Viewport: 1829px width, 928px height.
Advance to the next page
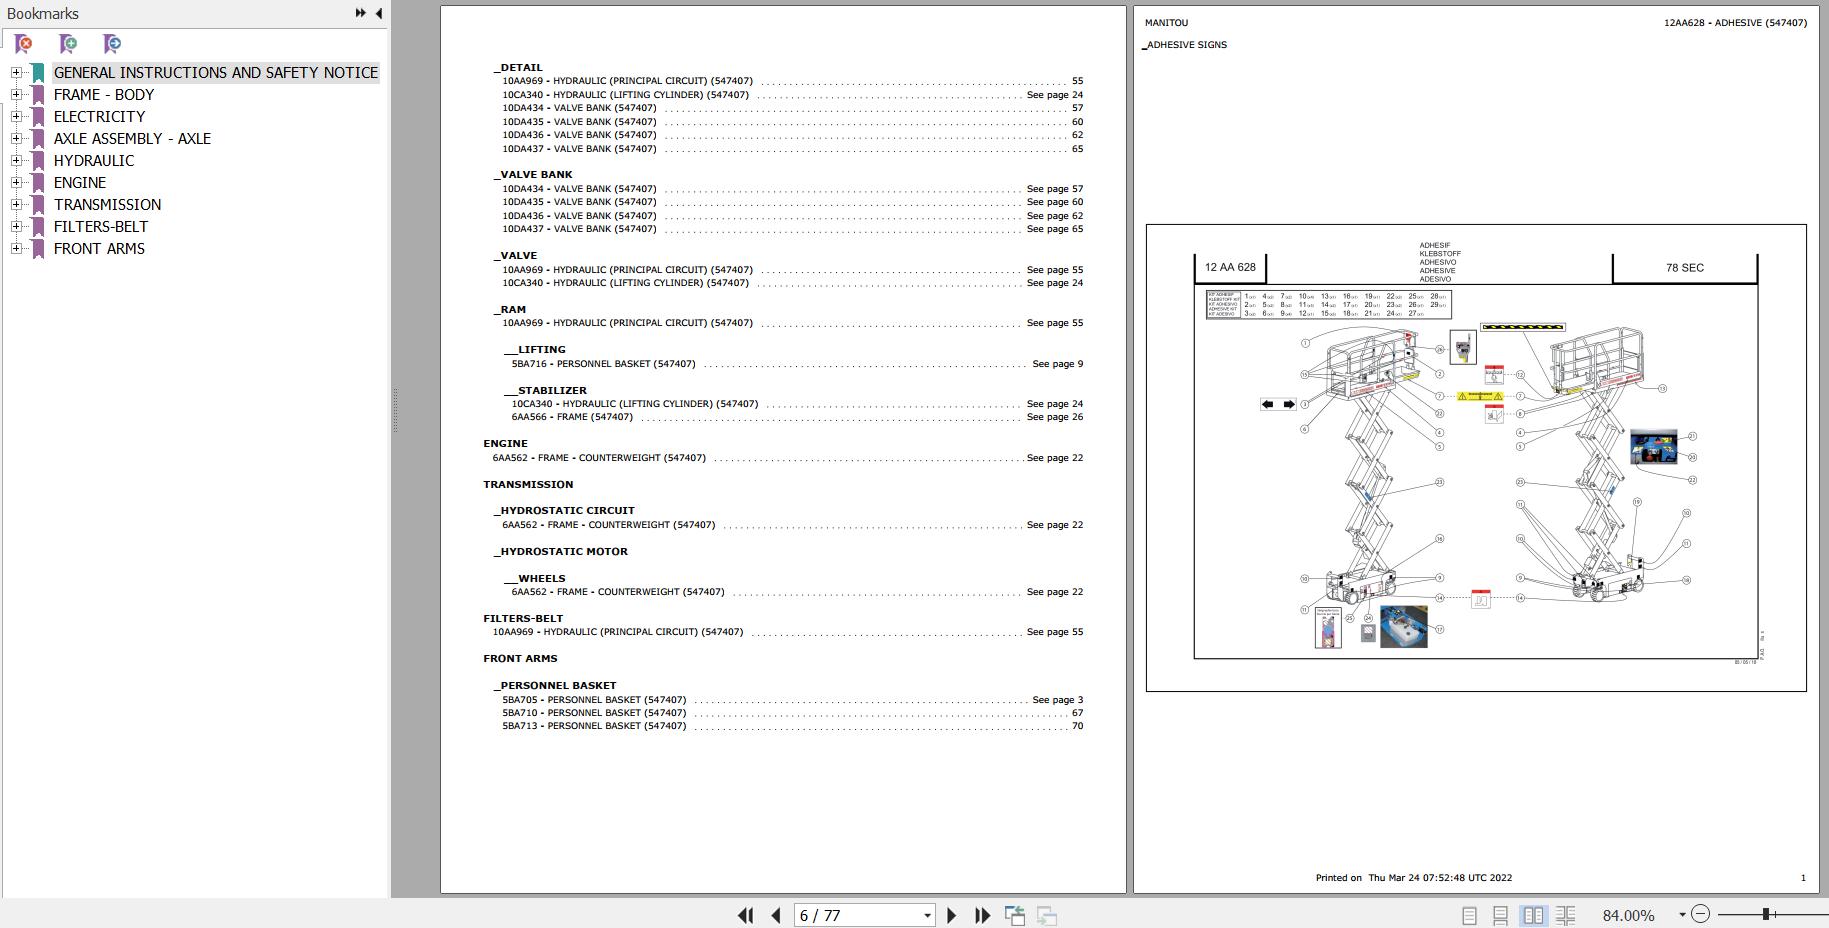tap(951, 915)
